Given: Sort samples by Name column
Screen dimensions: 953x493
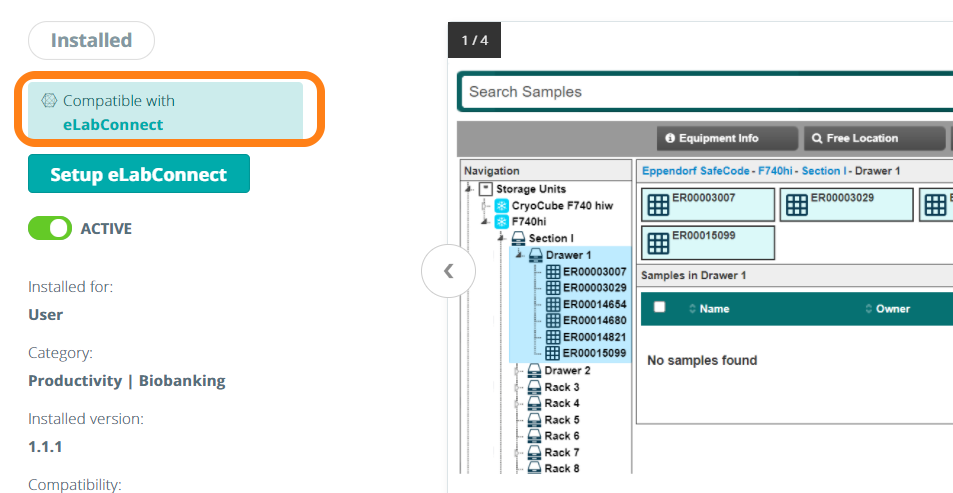Looking at the screenshot, I should pos(714,309).
